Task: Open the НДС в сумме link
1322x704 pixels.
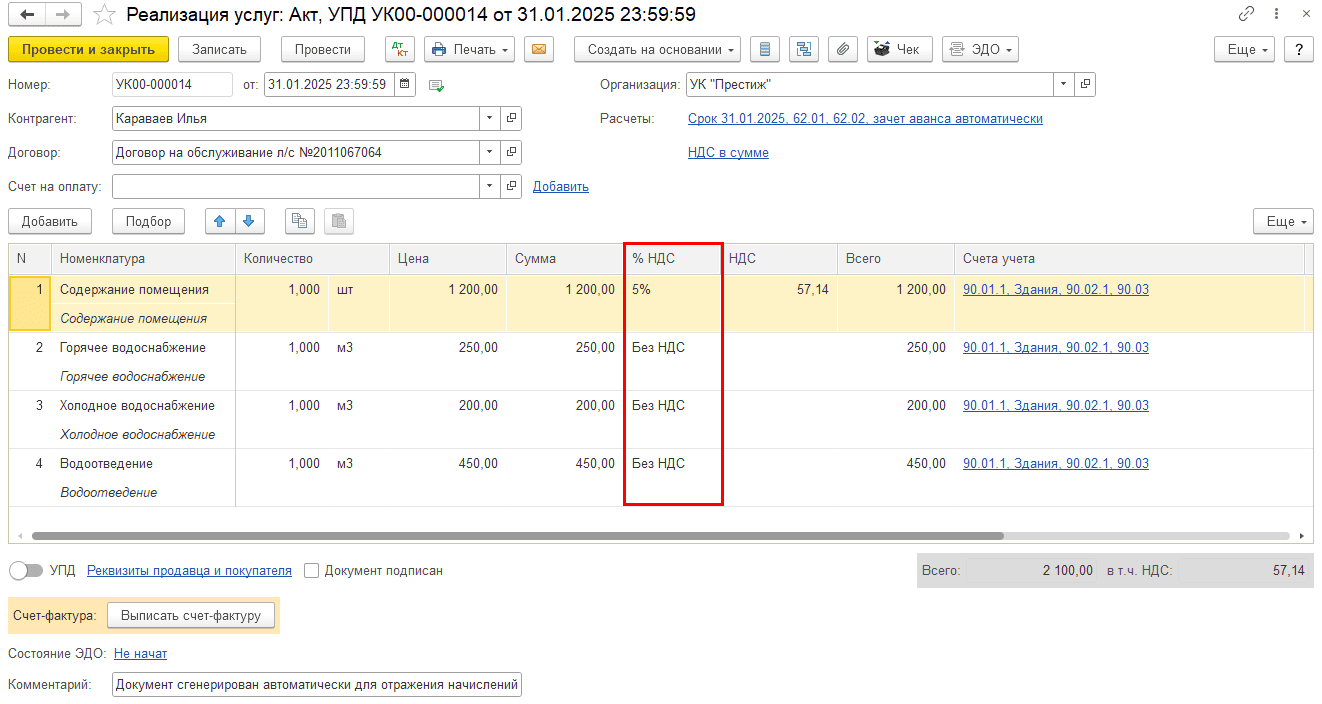Action: coord(728,152)
